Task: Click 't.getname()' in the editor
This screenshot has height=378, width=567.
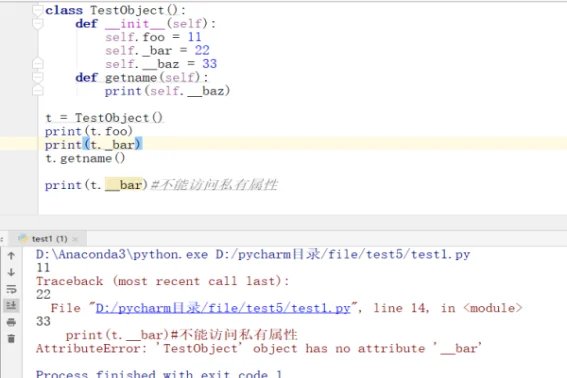Action: (x=85, y=158)
